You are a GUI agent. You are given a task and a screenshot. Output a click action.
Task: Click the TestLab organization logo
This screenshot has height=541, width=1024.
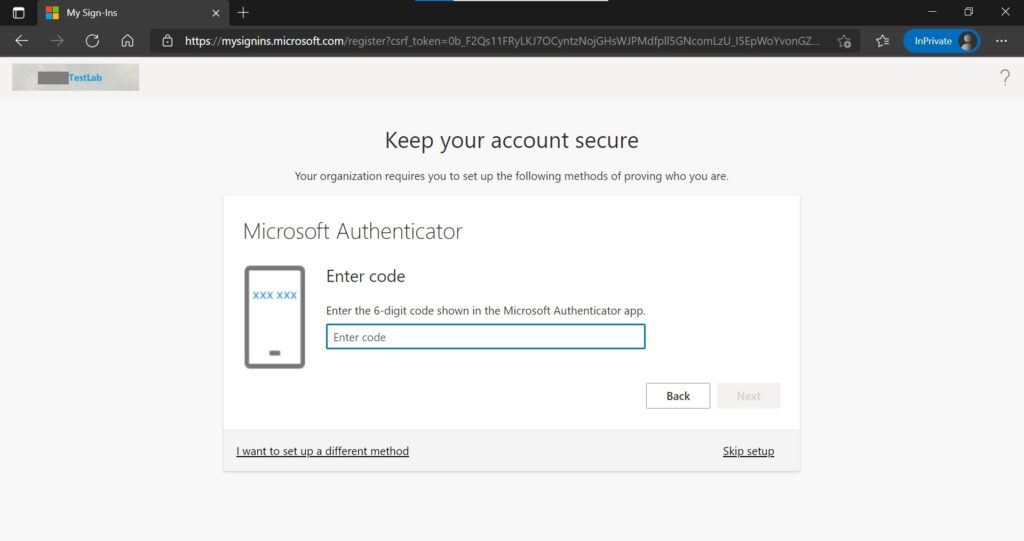point(76,77)
